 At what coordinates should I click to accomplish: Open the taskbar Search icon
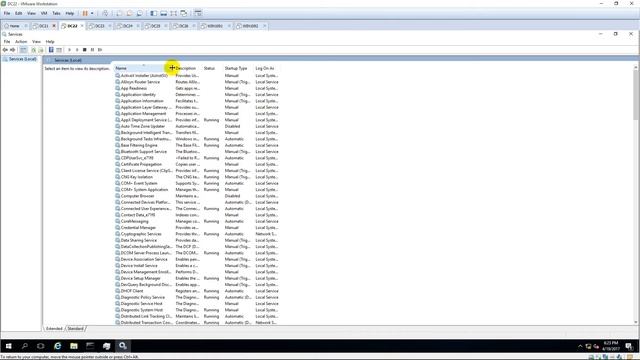24,346
